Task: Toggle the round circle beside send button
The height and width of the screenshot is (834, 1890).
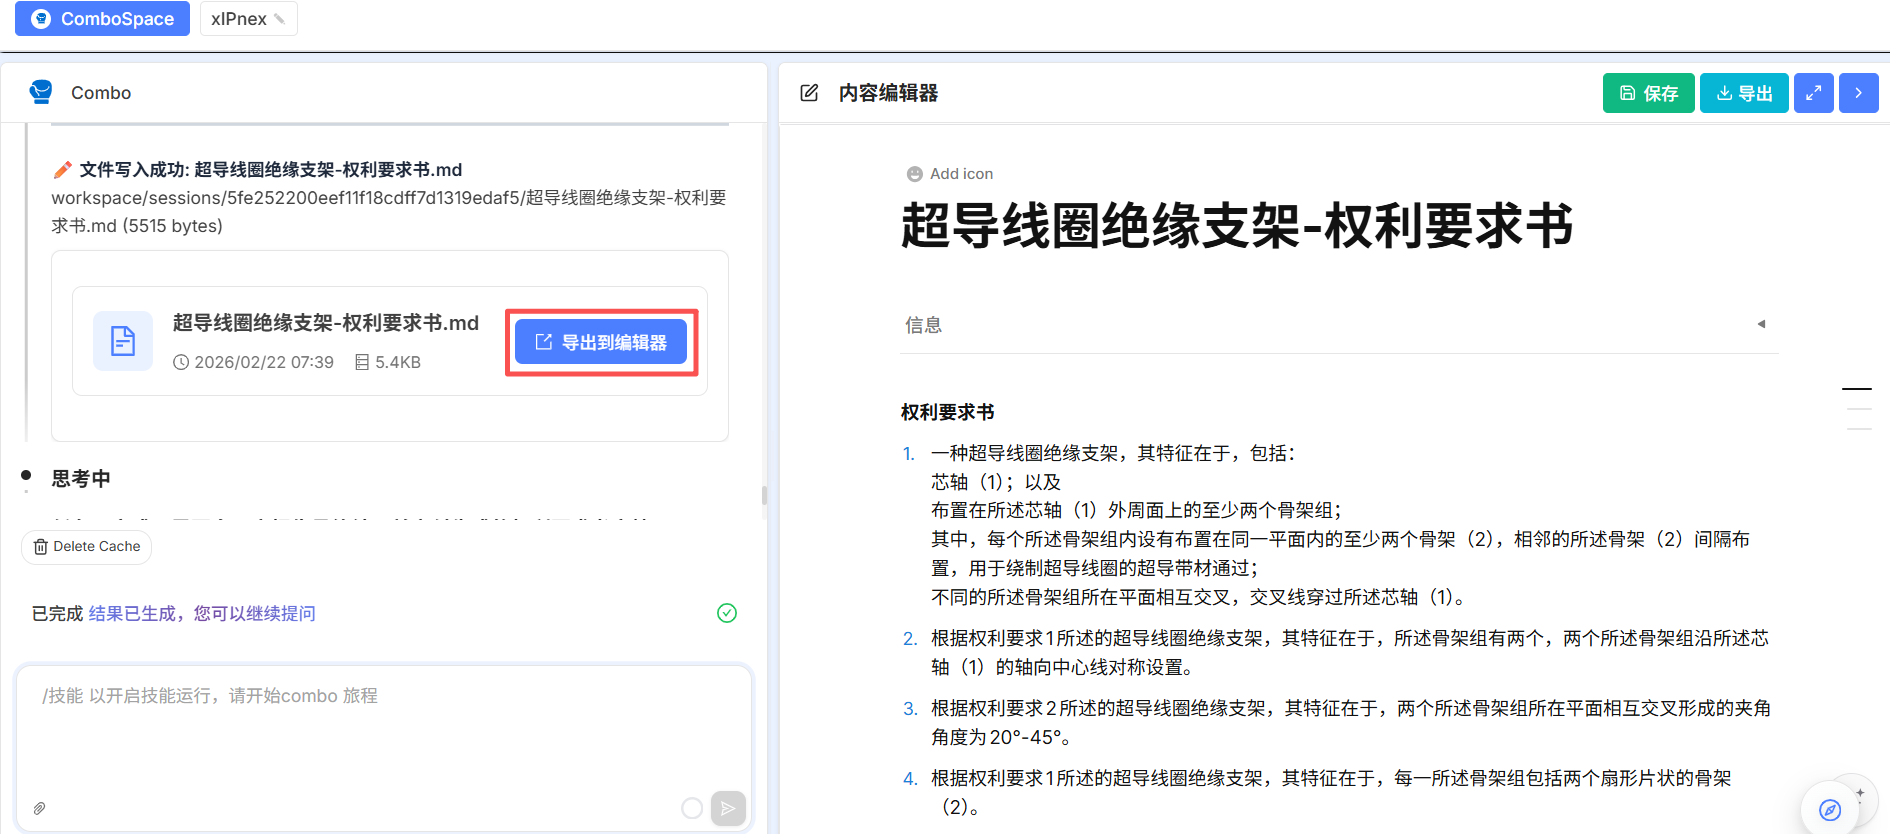Action: tap(691, 808)
